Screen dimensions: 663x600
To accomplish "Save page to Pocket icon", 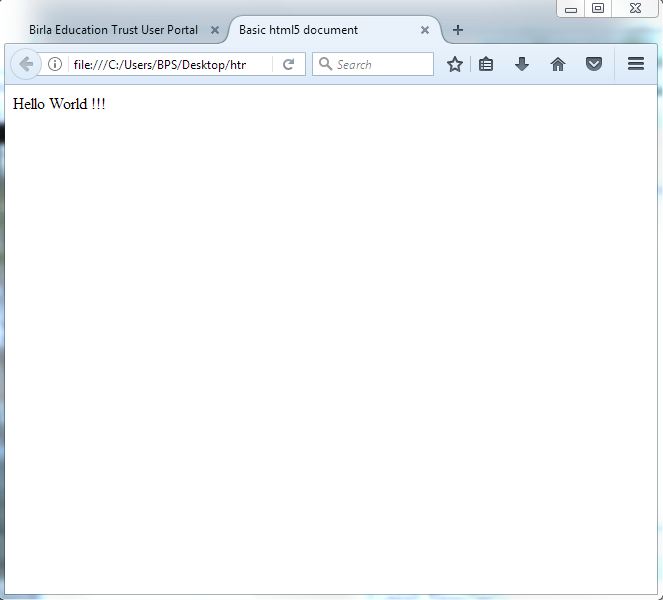I will (594, 64).
